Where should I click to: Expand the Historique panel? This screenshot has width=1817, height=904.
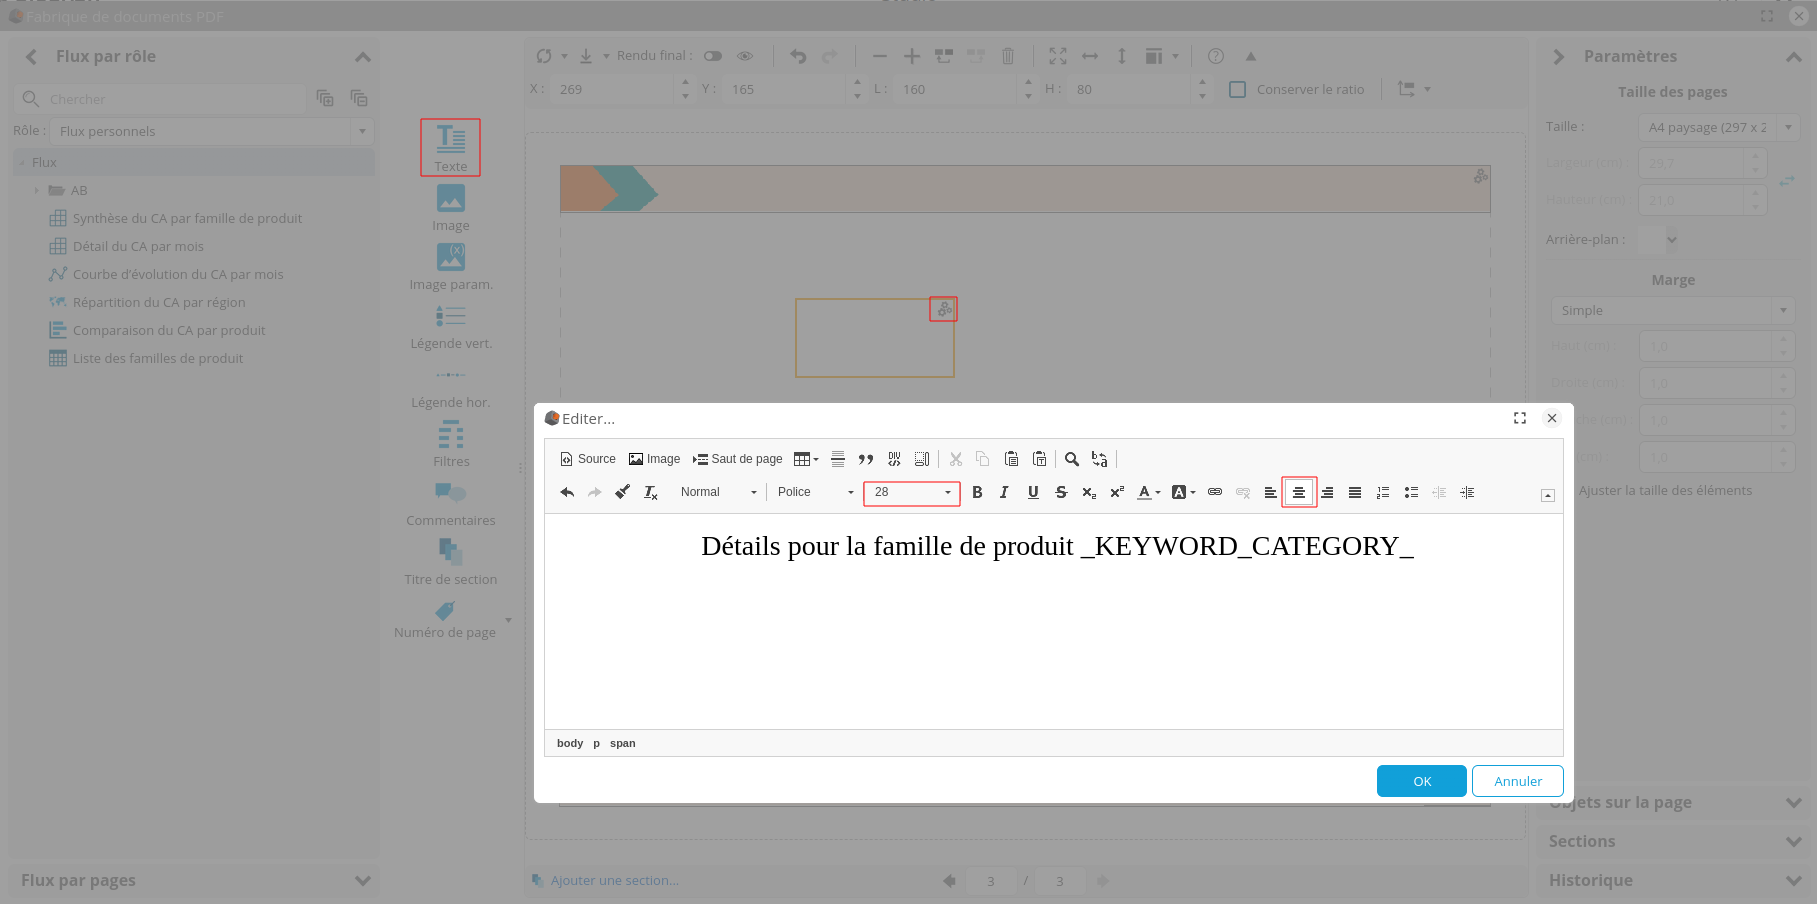(1794, 881)
